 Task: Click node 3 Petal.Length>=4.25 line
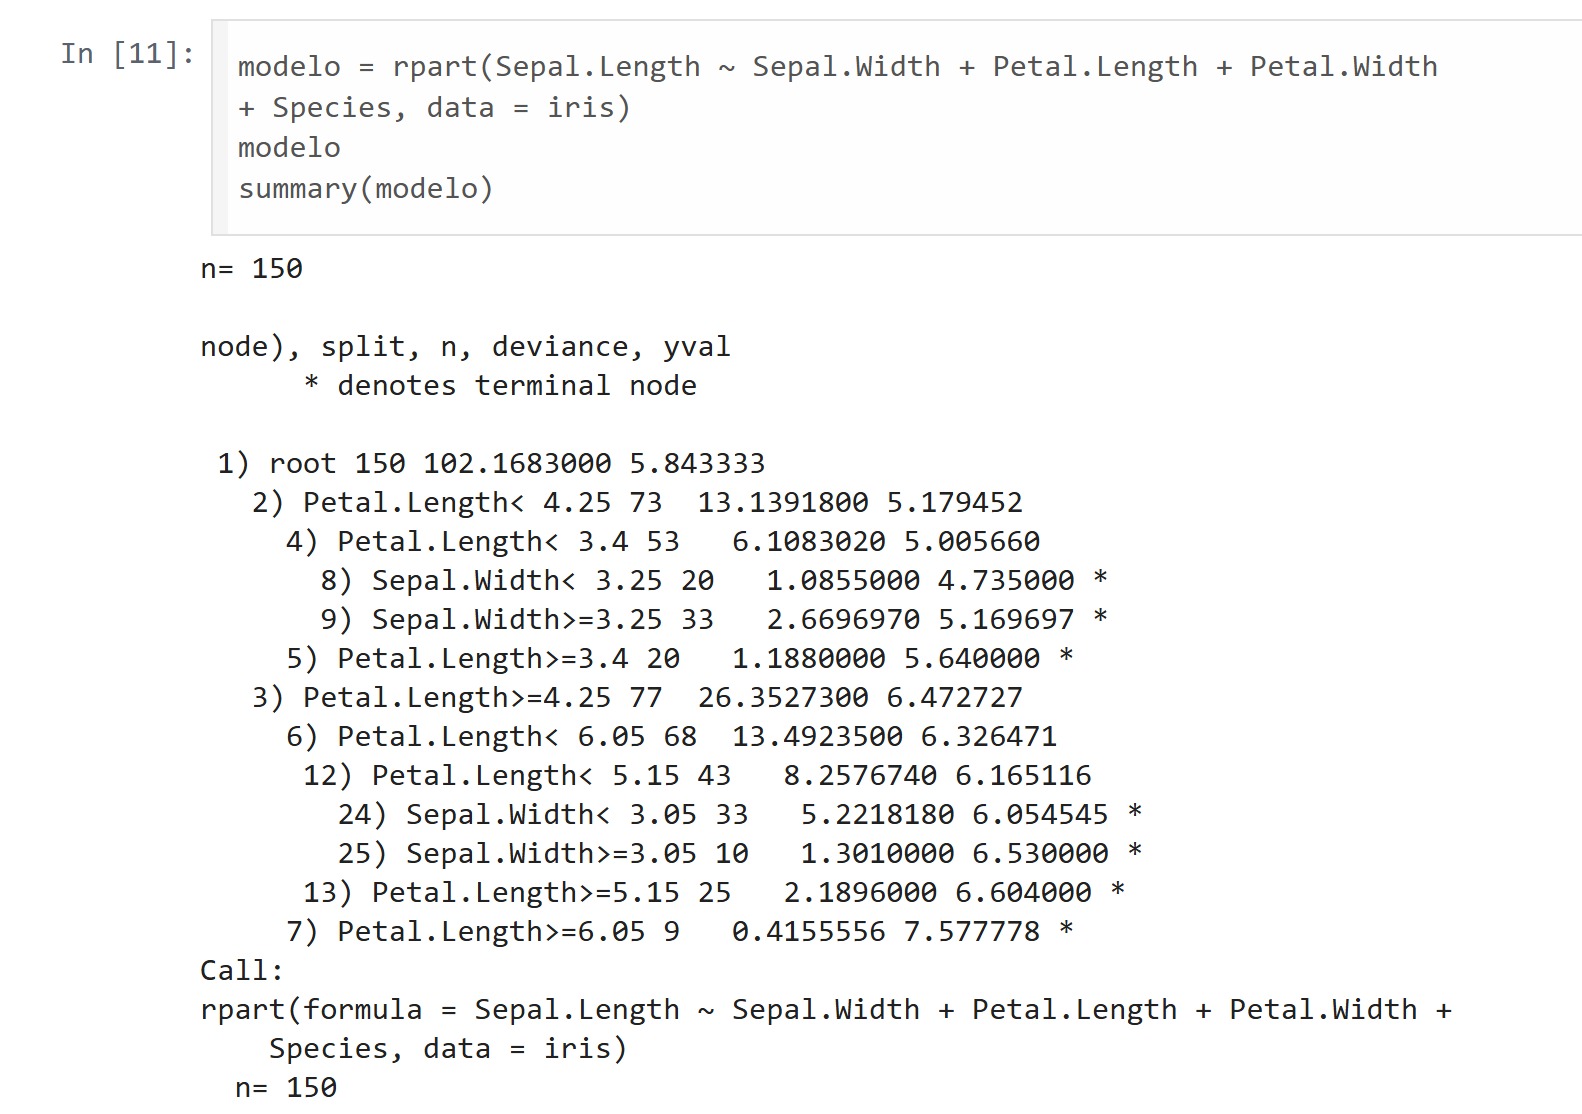[x=636, y=698]
